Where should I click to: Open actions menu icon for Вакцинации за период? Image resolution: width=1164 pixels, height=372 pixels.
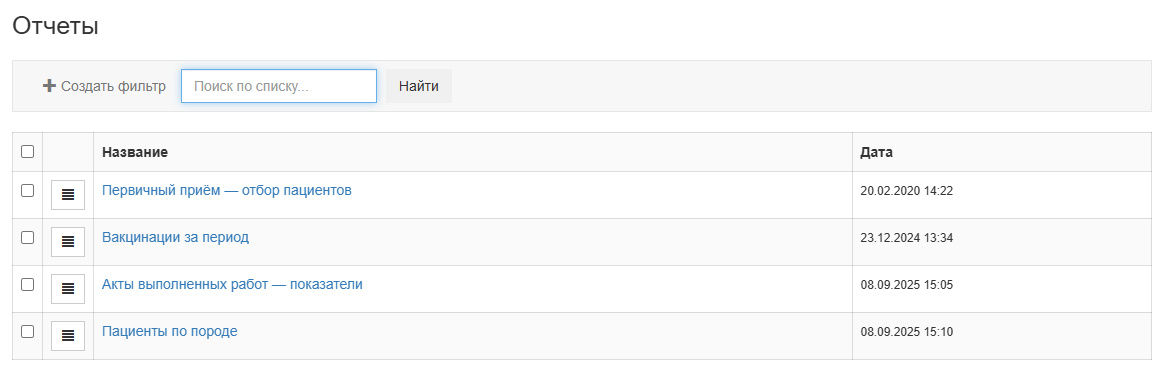click(x=68, y=241)
